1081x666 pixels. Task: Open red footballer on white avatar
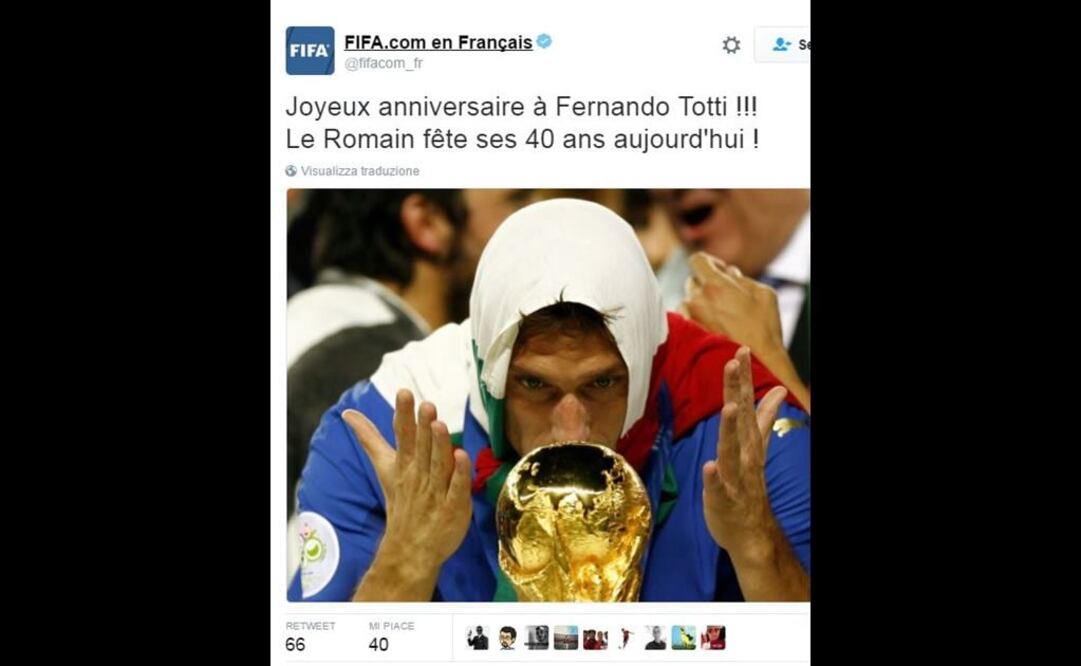pos(625,638)
